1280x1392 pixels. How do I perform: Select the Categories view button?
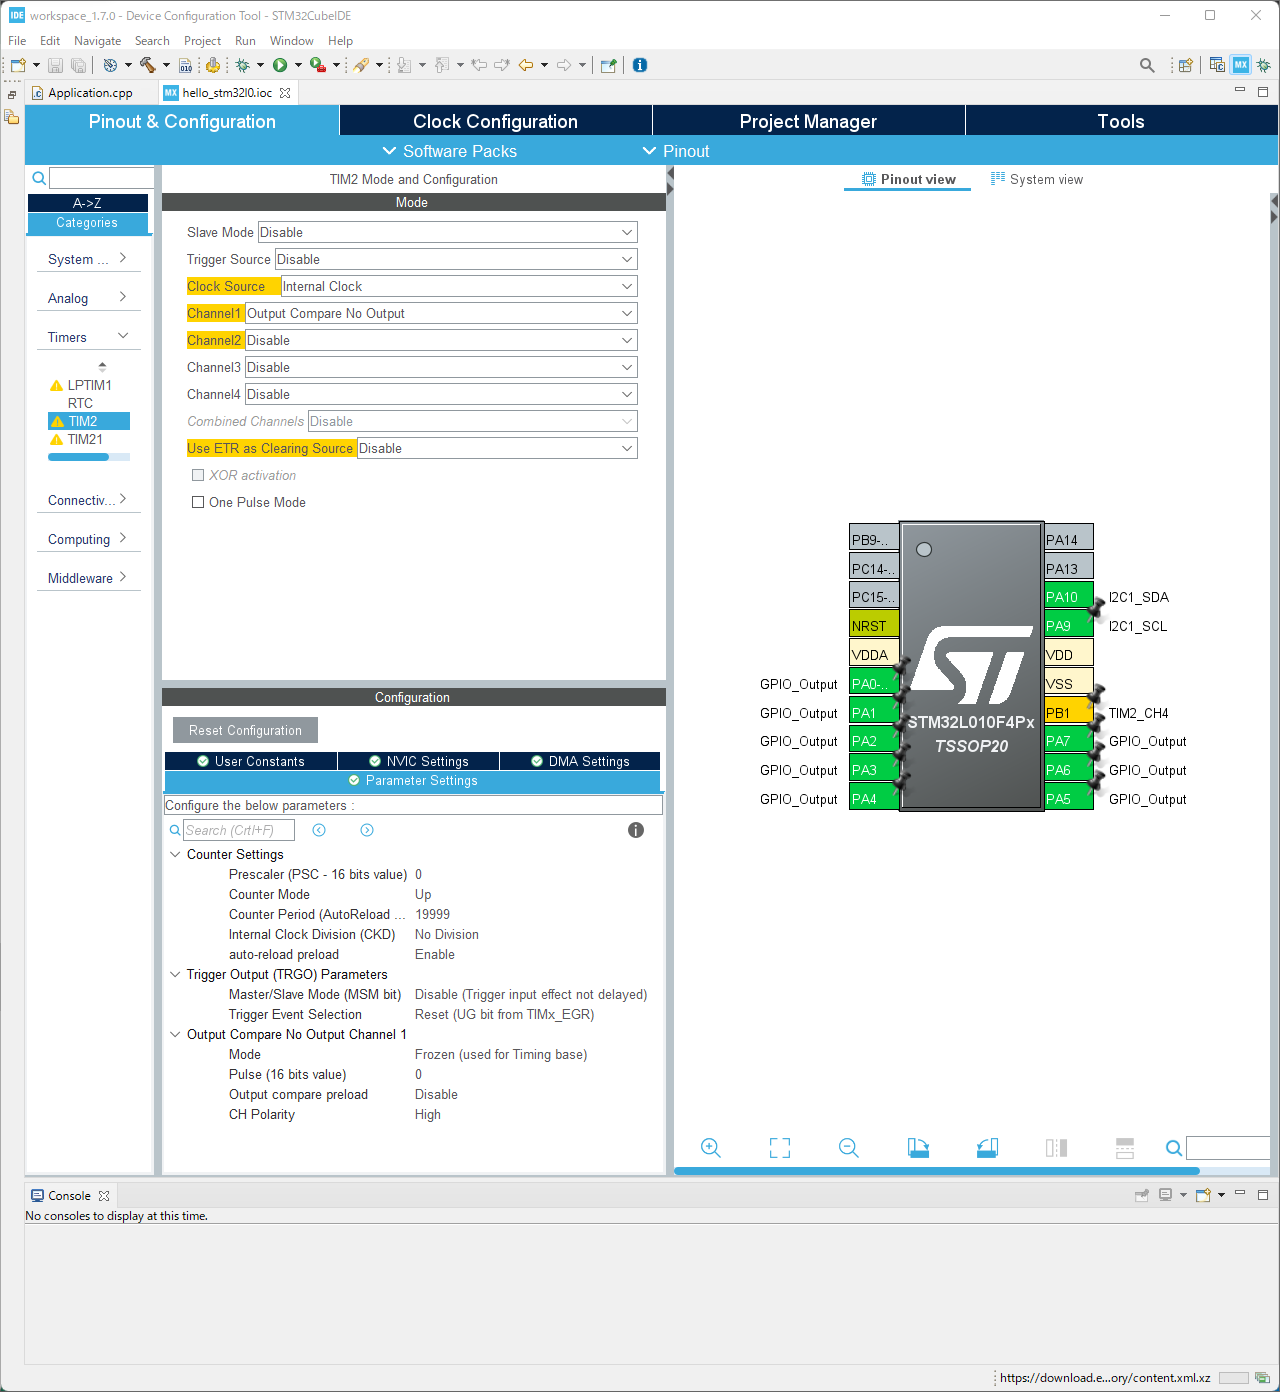click(x=88, y=223)
